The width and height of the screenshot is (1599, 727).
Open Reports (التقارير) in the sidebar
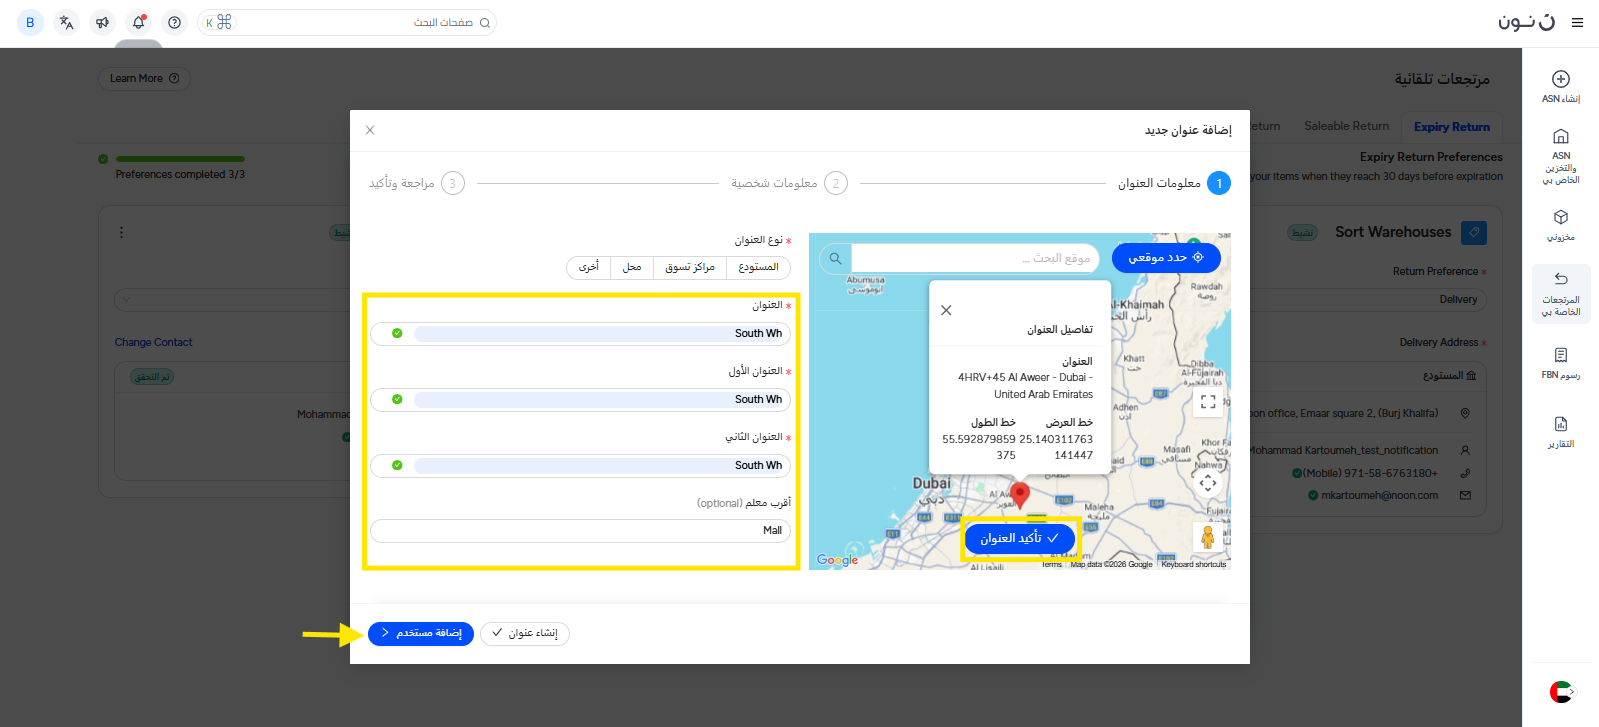[x=1560, y=431]
